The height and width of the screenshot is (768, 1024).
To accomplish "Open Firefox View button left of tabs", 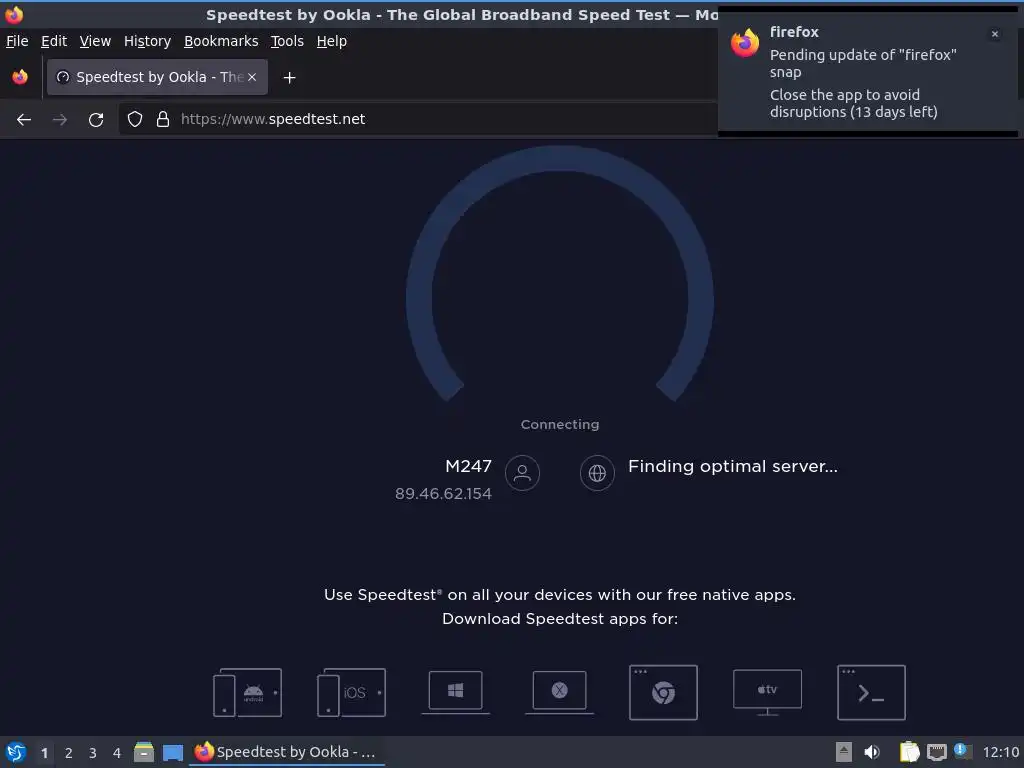I will click(20, 77).
